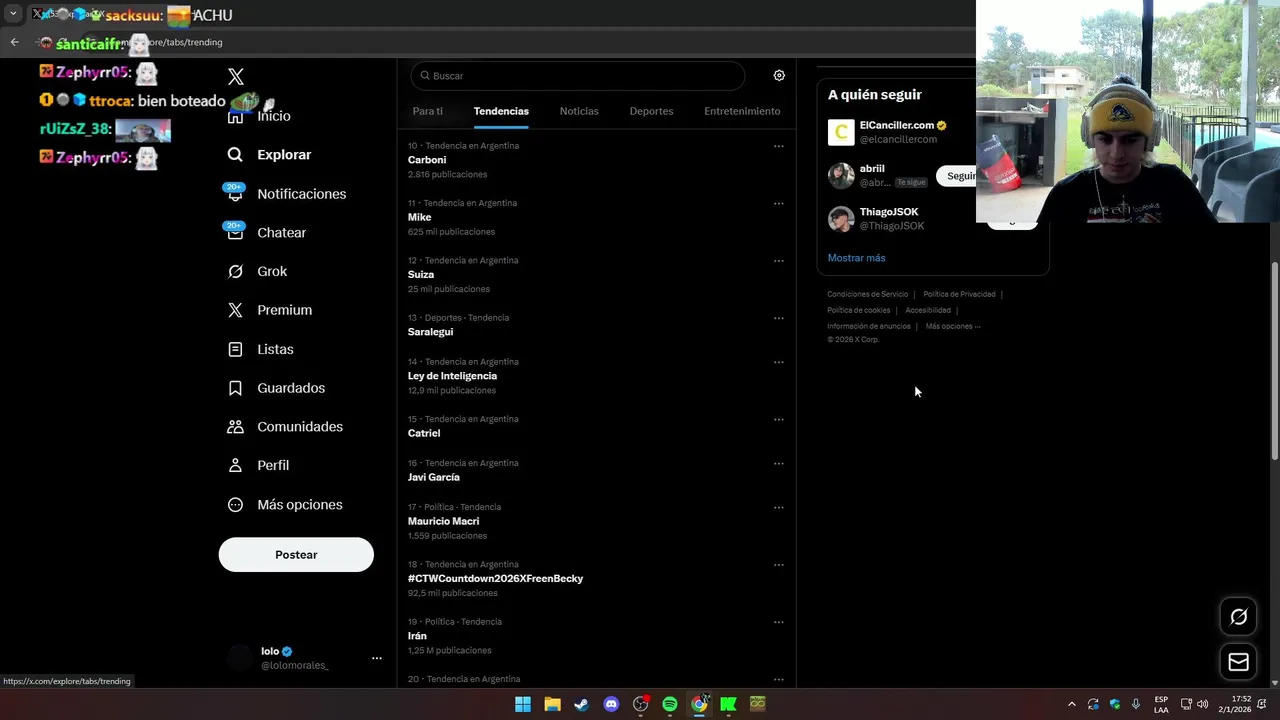This screenshot has width=1280, height=720.
Task: Open more options for Carboni trend
Action: coord(778,146)
